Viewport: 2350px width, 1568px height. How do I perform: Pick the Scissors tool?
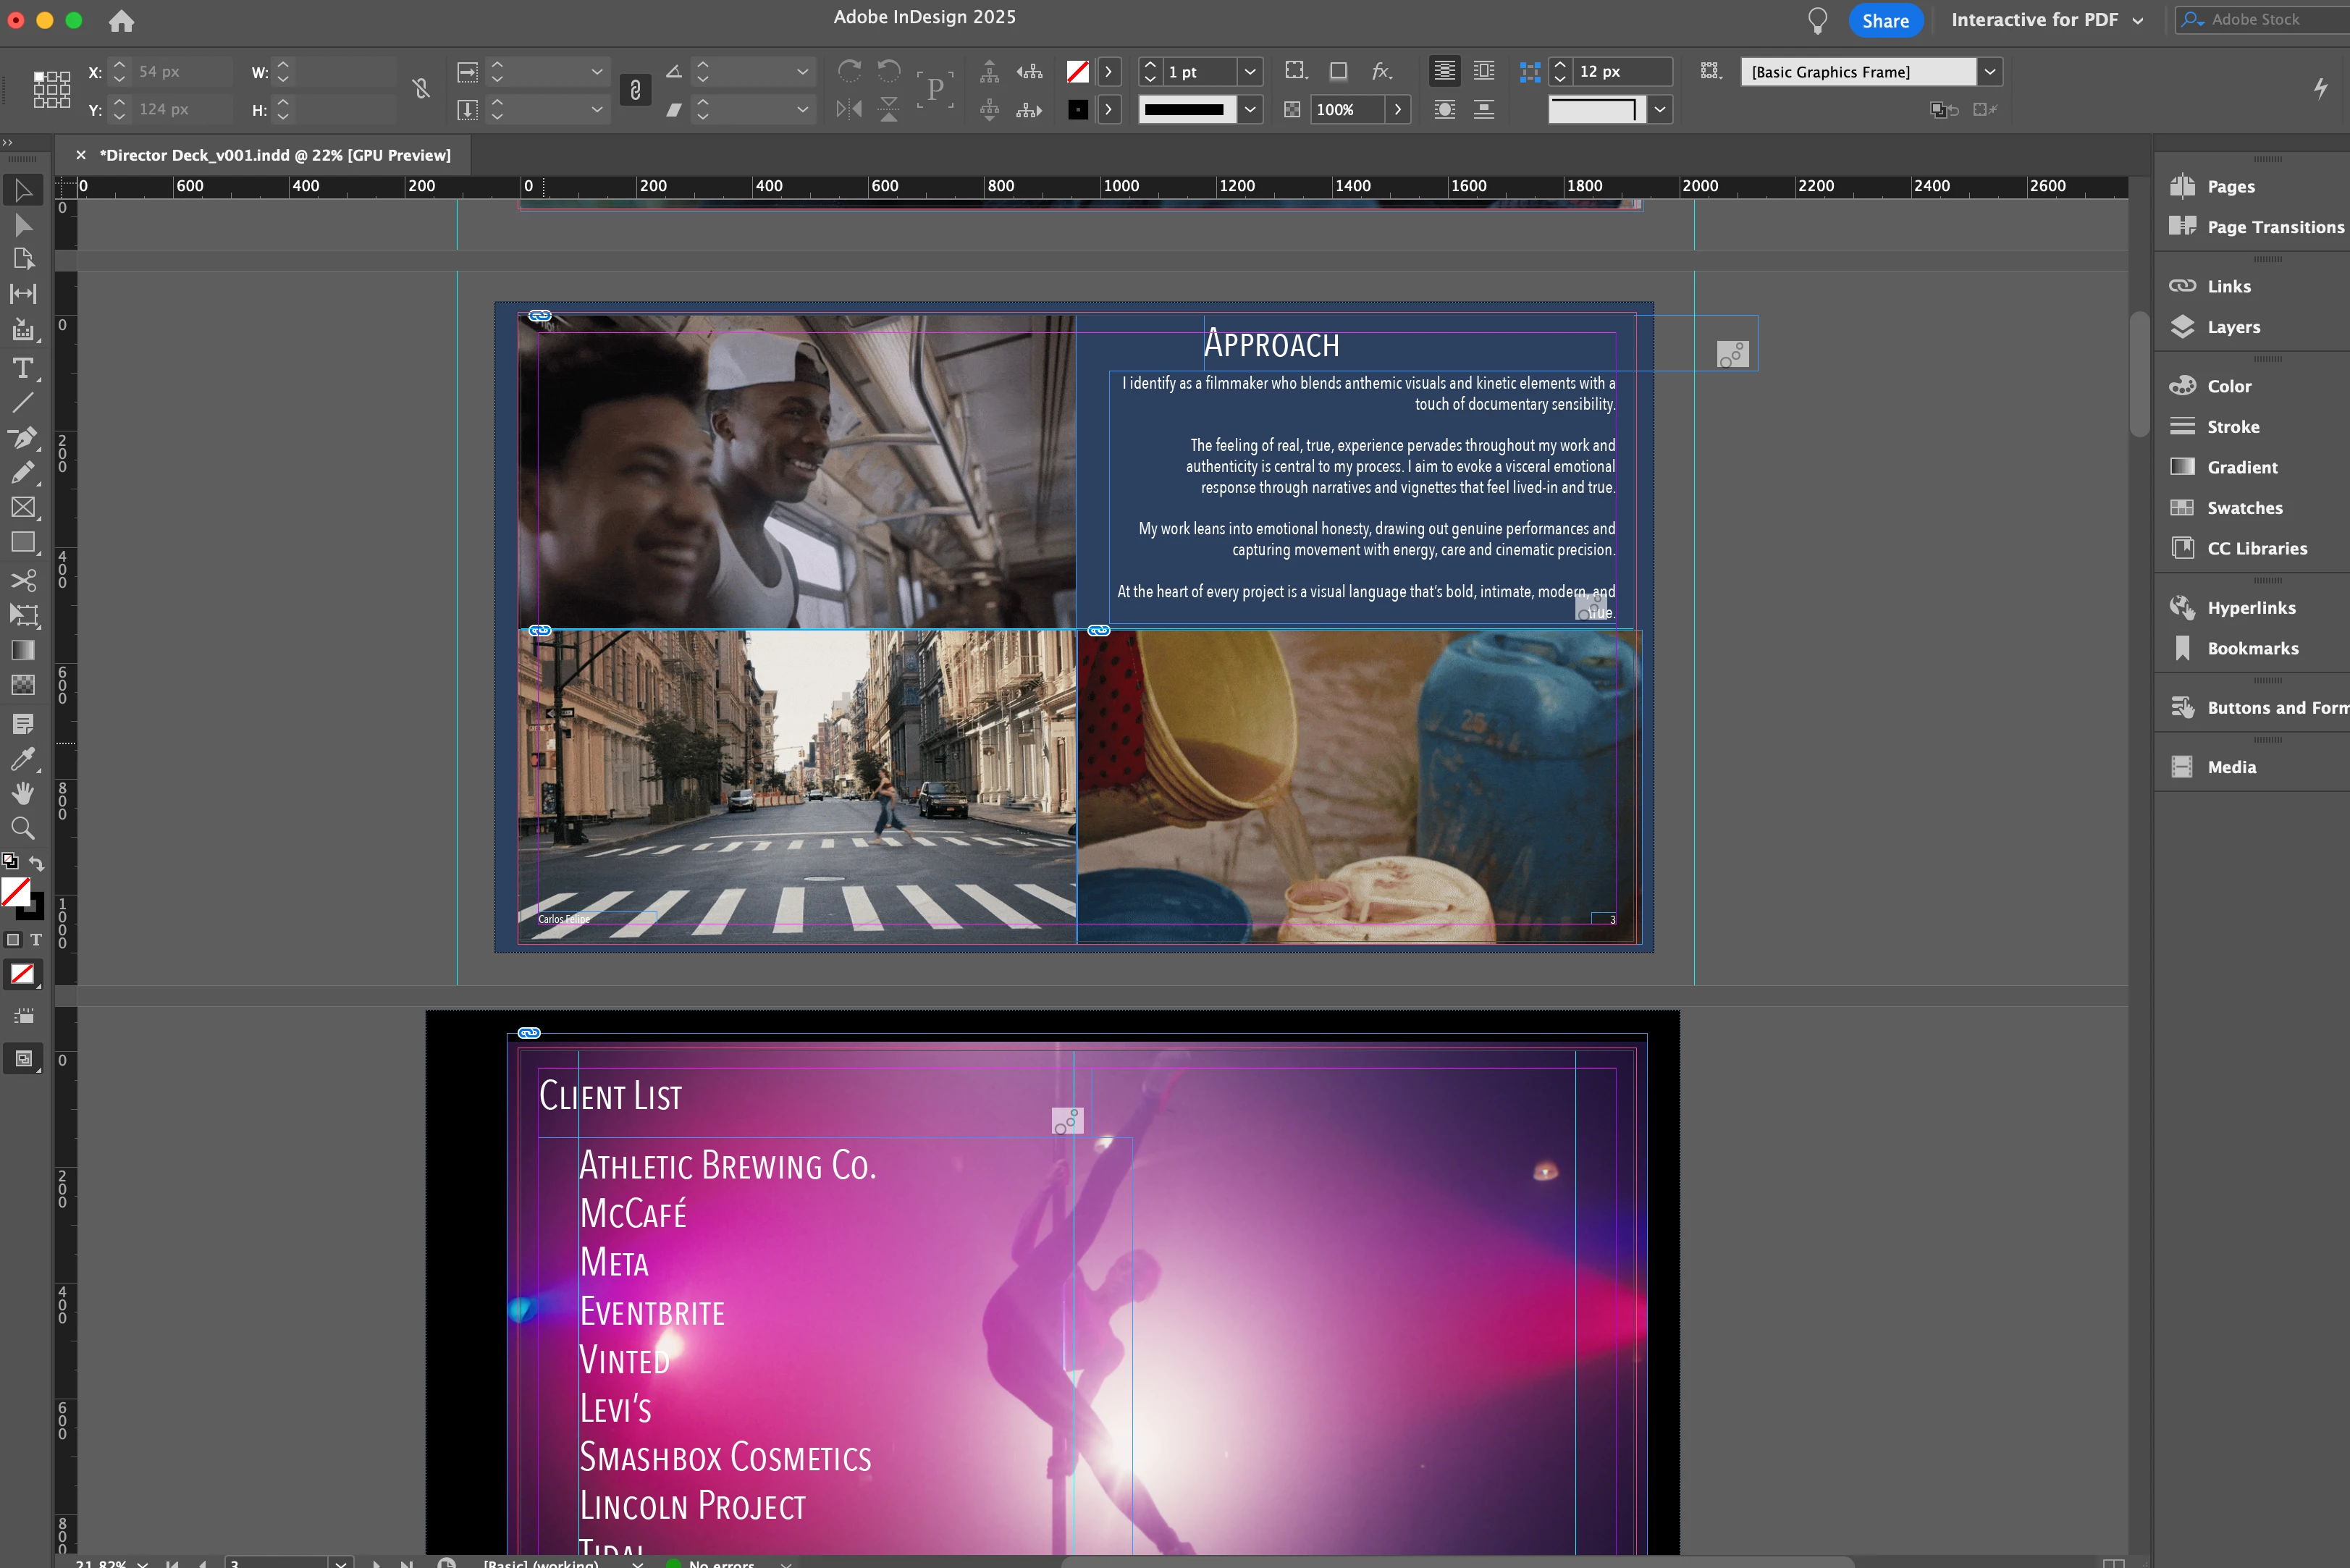pyautogui.click(x=23, y=580)
